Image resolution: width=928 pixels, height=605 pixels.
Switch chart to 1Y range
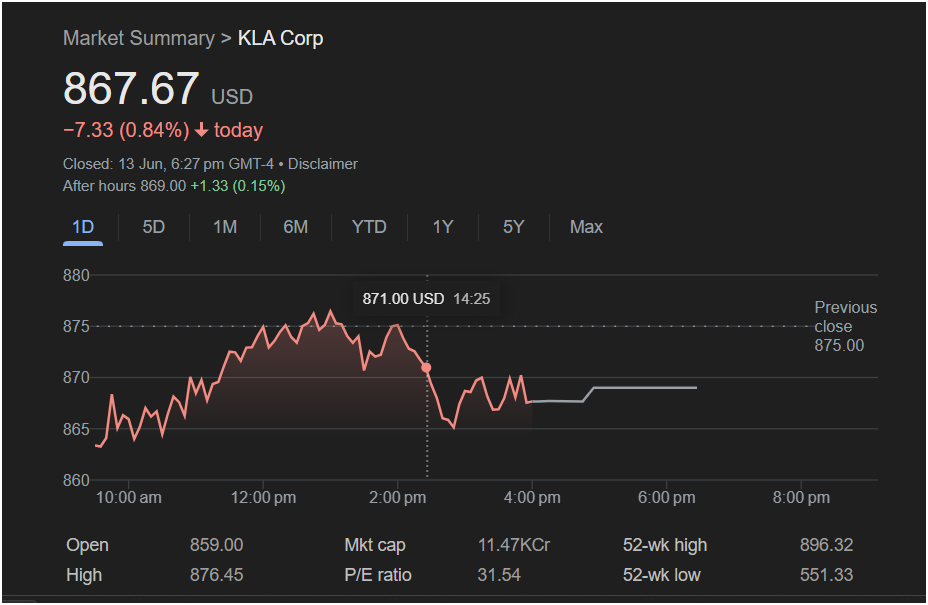pos(443,227)
